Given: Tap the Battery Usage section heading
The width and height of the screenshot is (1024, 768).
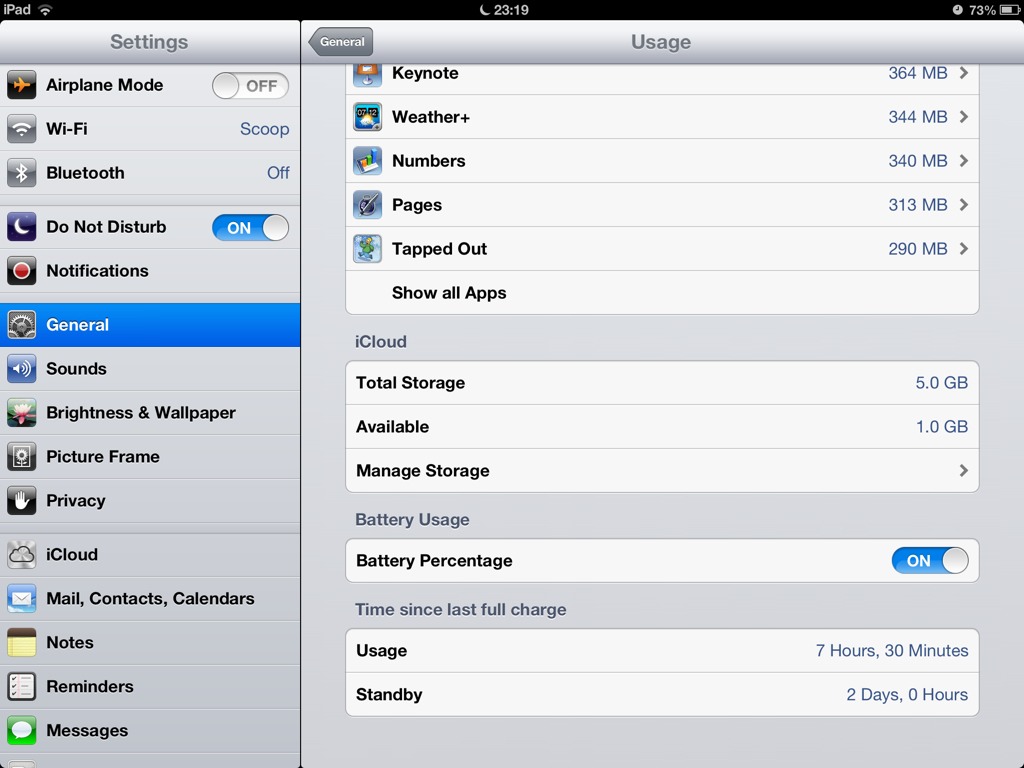Looking at the screenshot, I should pos(412,519).
